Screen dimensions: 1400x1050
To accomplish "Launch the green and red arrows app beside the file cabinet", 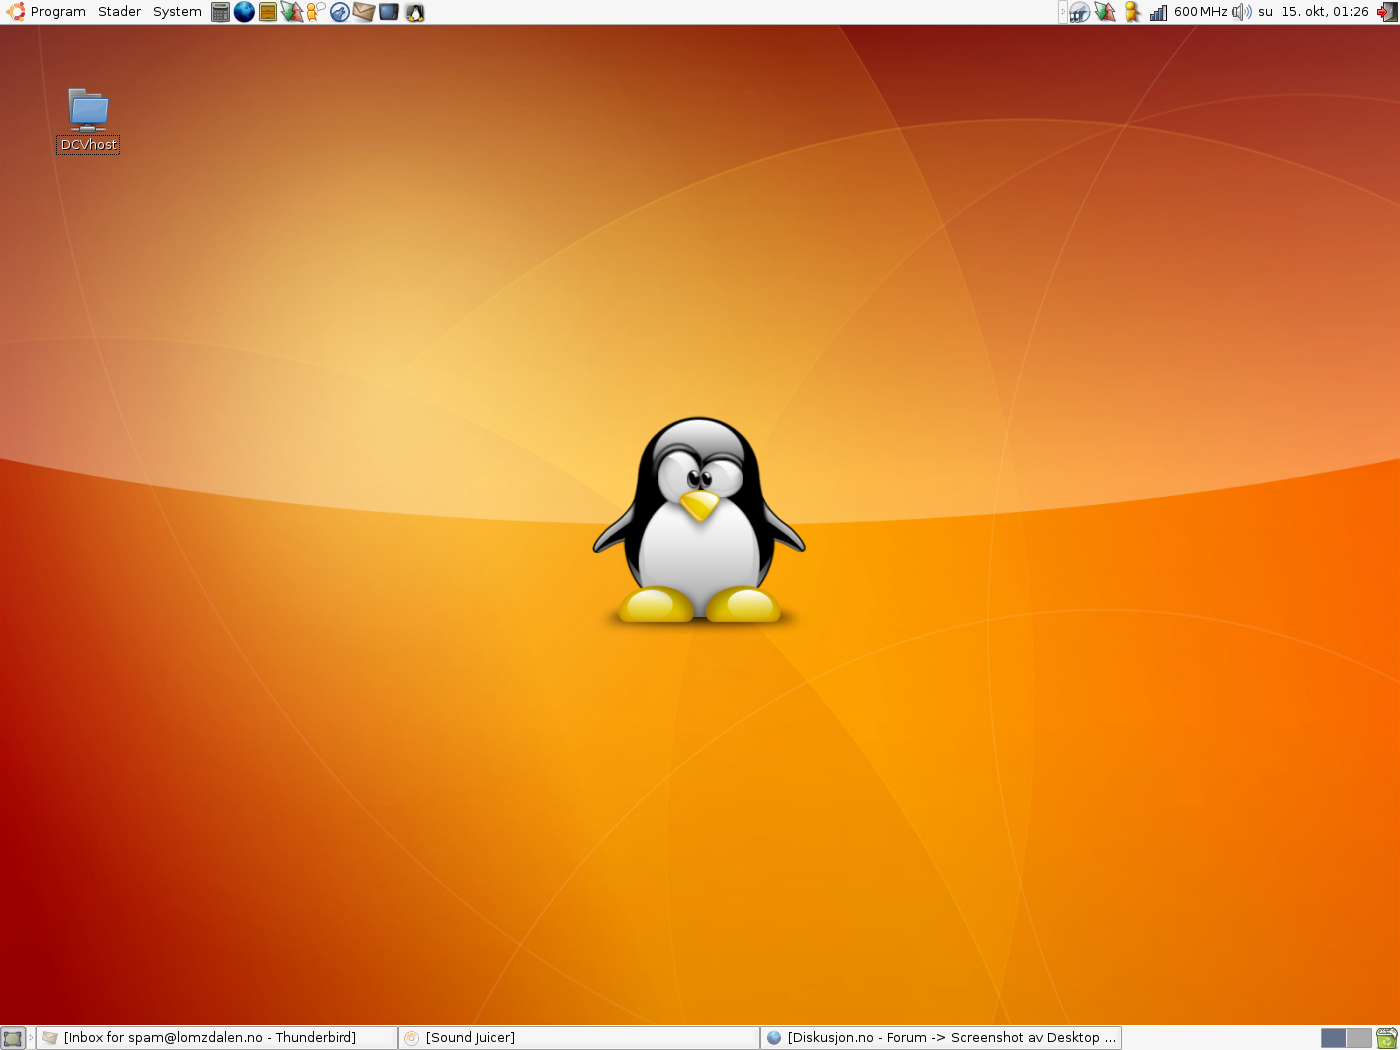I will point(291,12).
